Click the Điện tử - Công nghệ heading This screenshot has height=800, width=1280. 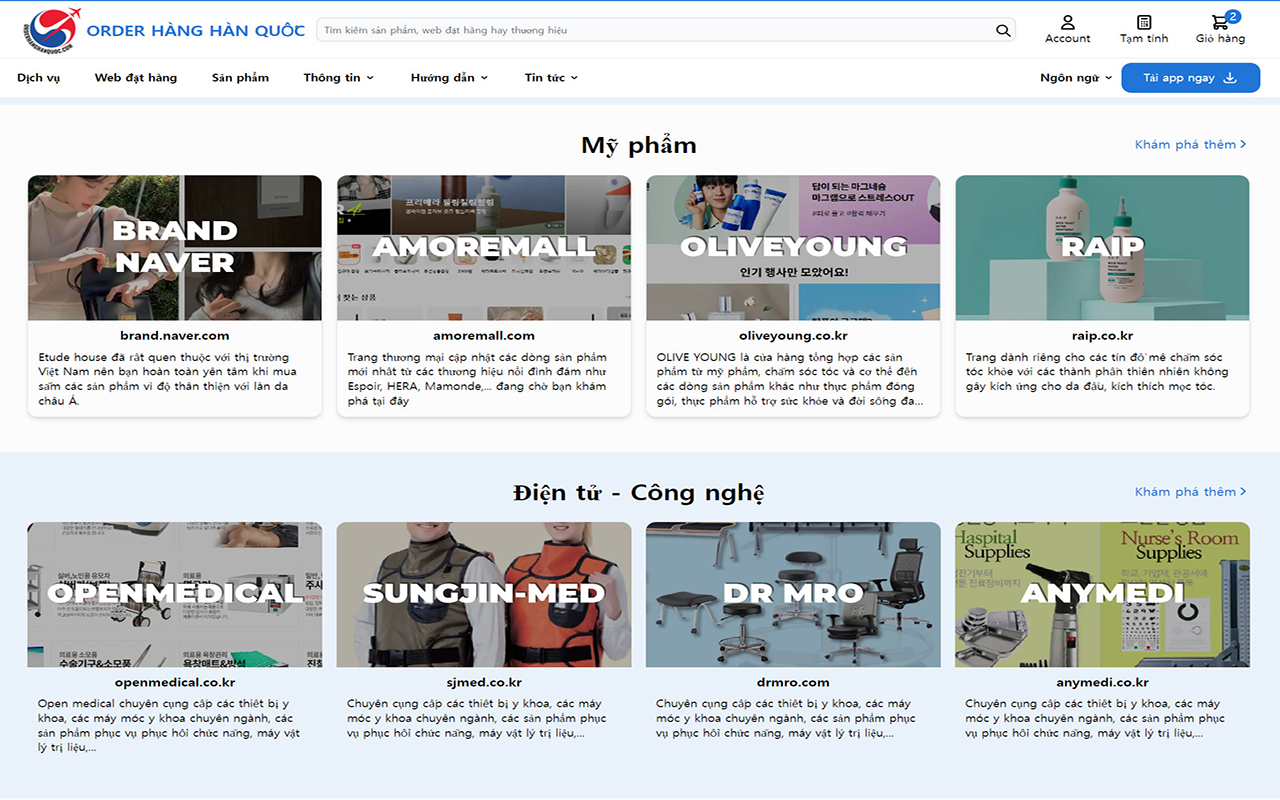coord(639,492)
